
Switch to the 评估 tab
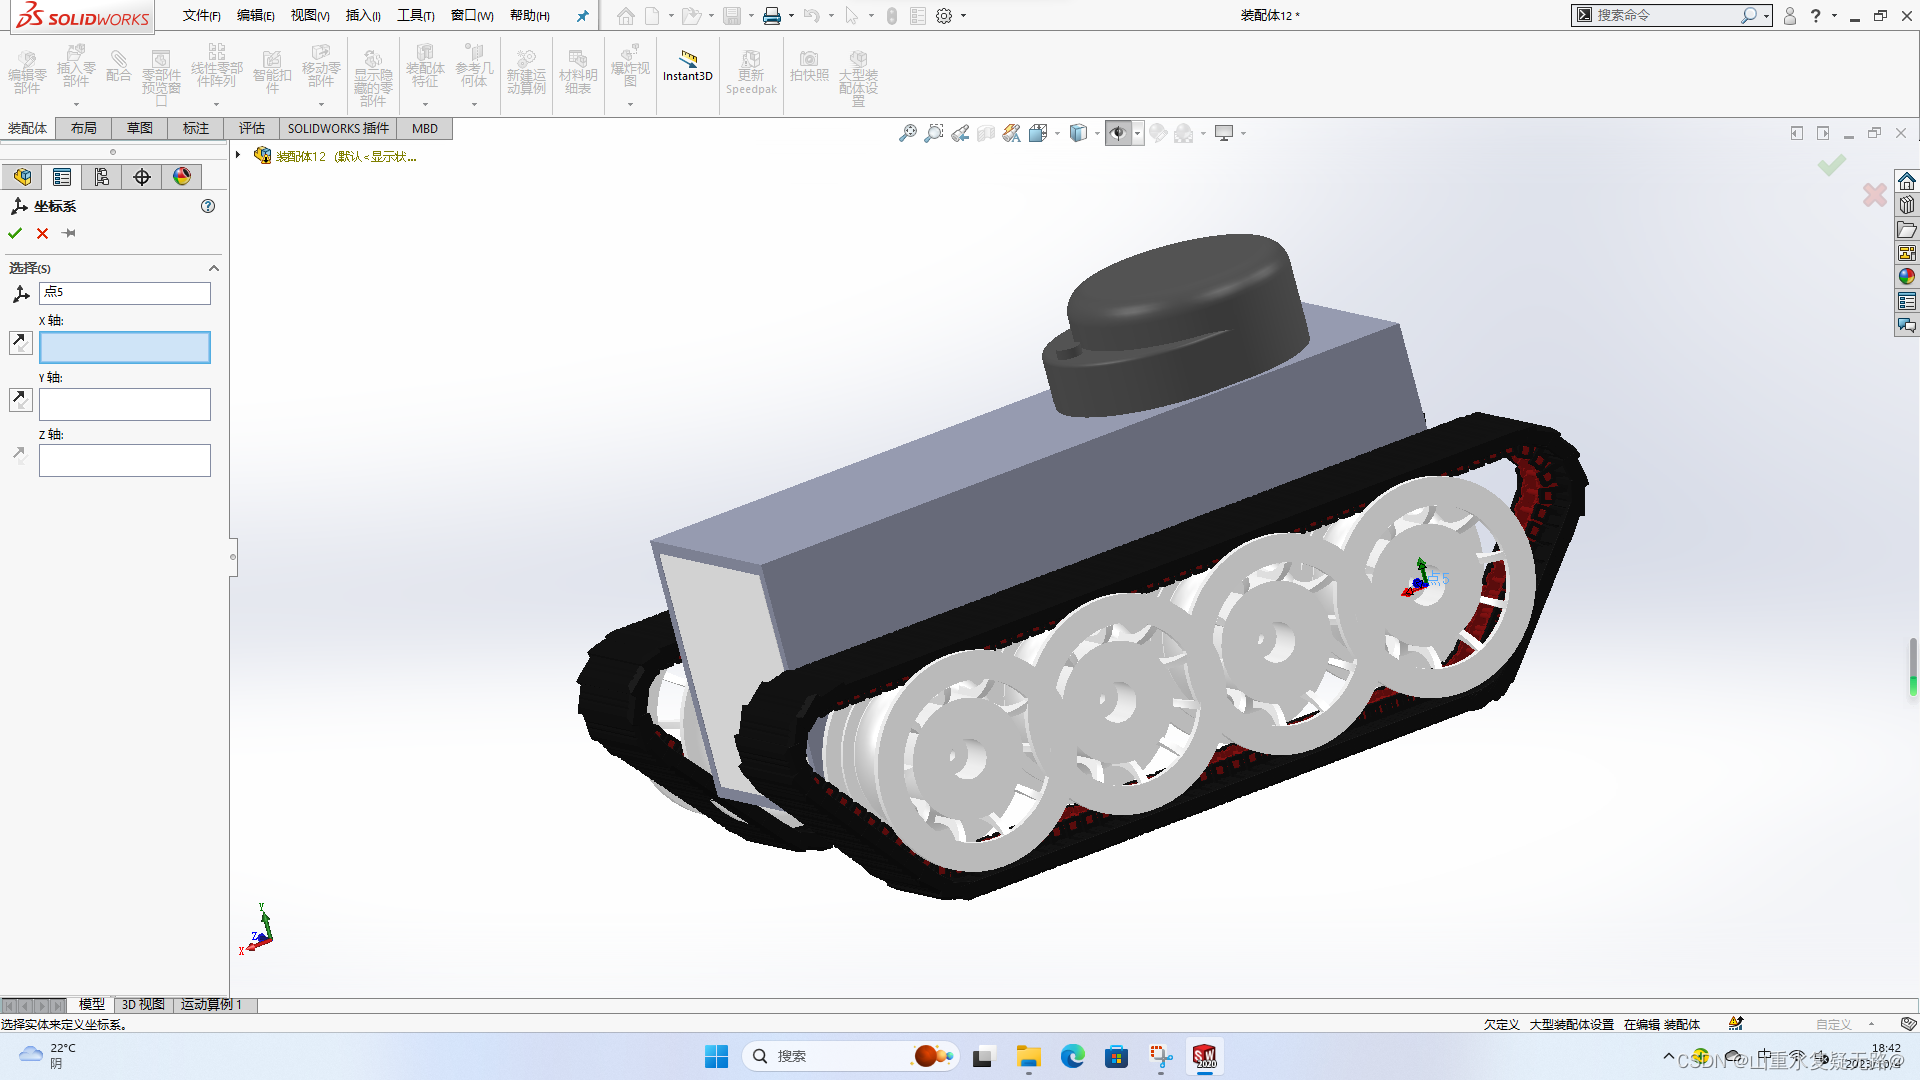pyautogui.click(x=252, y=128)
